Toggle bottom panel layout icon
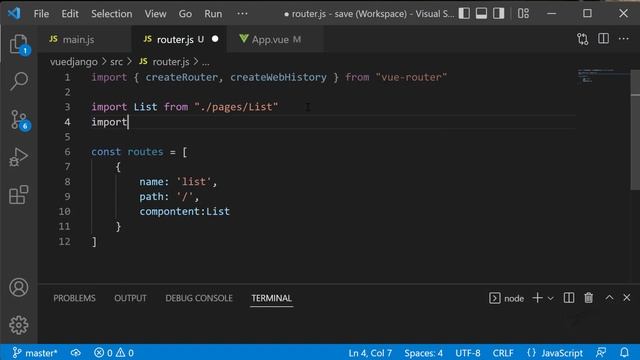The image size is (640, 360). tap(481, 13)
